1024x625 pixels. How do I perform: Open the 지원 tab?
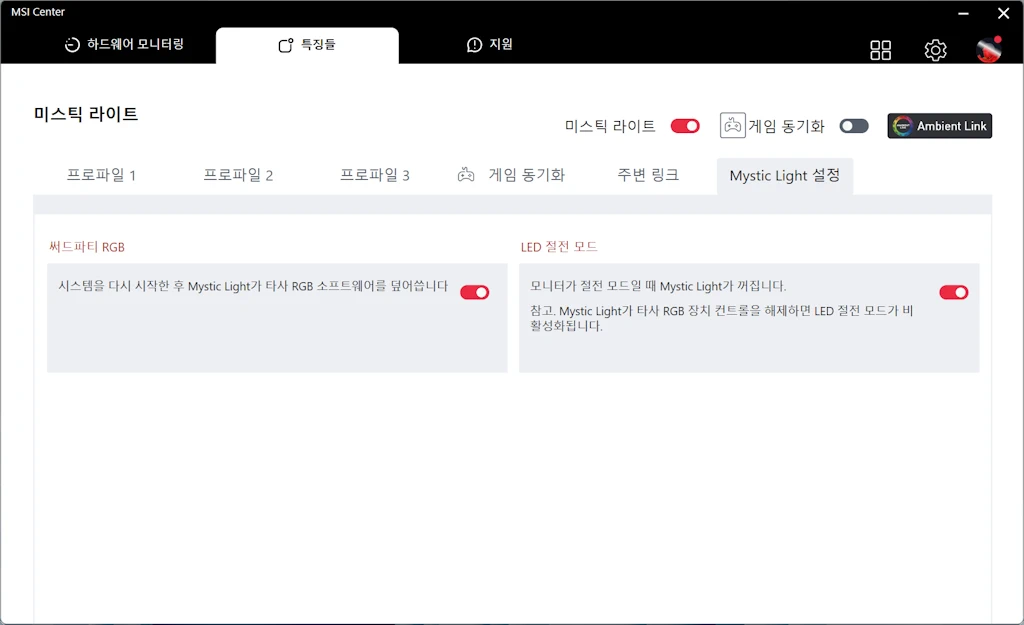490,44
